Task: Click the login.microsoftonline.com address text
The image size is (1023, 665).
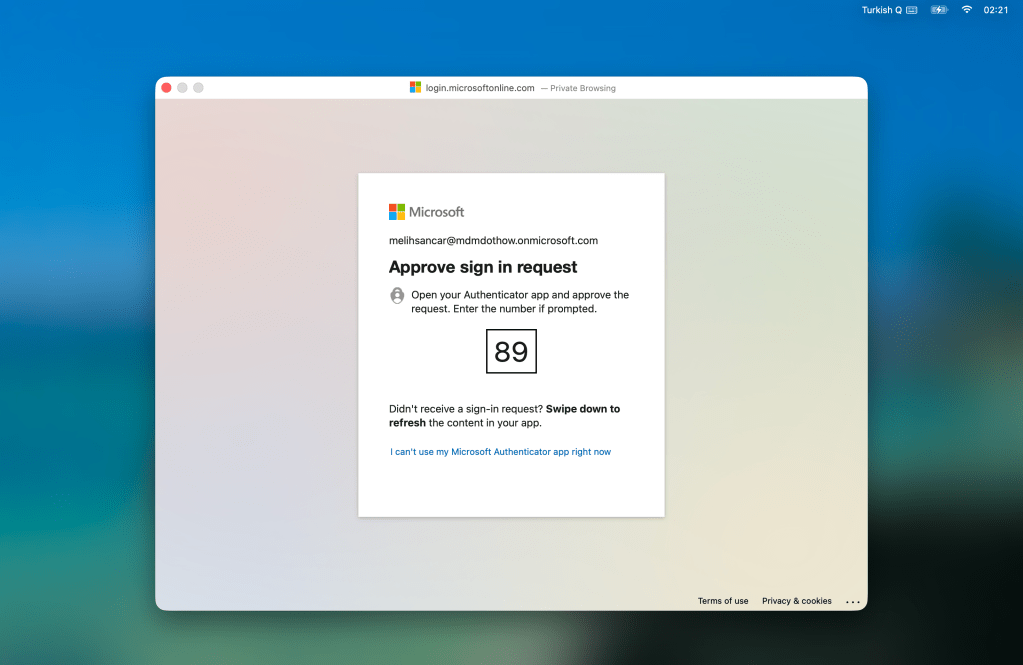Action: (480, 88)
